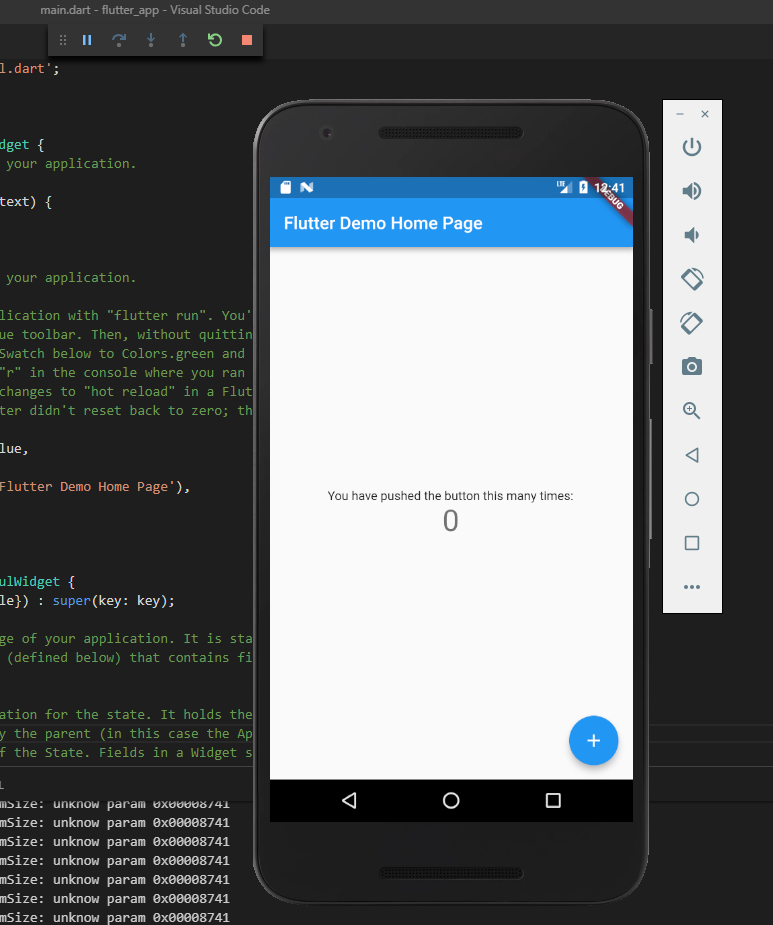Screen dimensions: 773x925
Task: Click the emulator power button
Action: point(692,147)
